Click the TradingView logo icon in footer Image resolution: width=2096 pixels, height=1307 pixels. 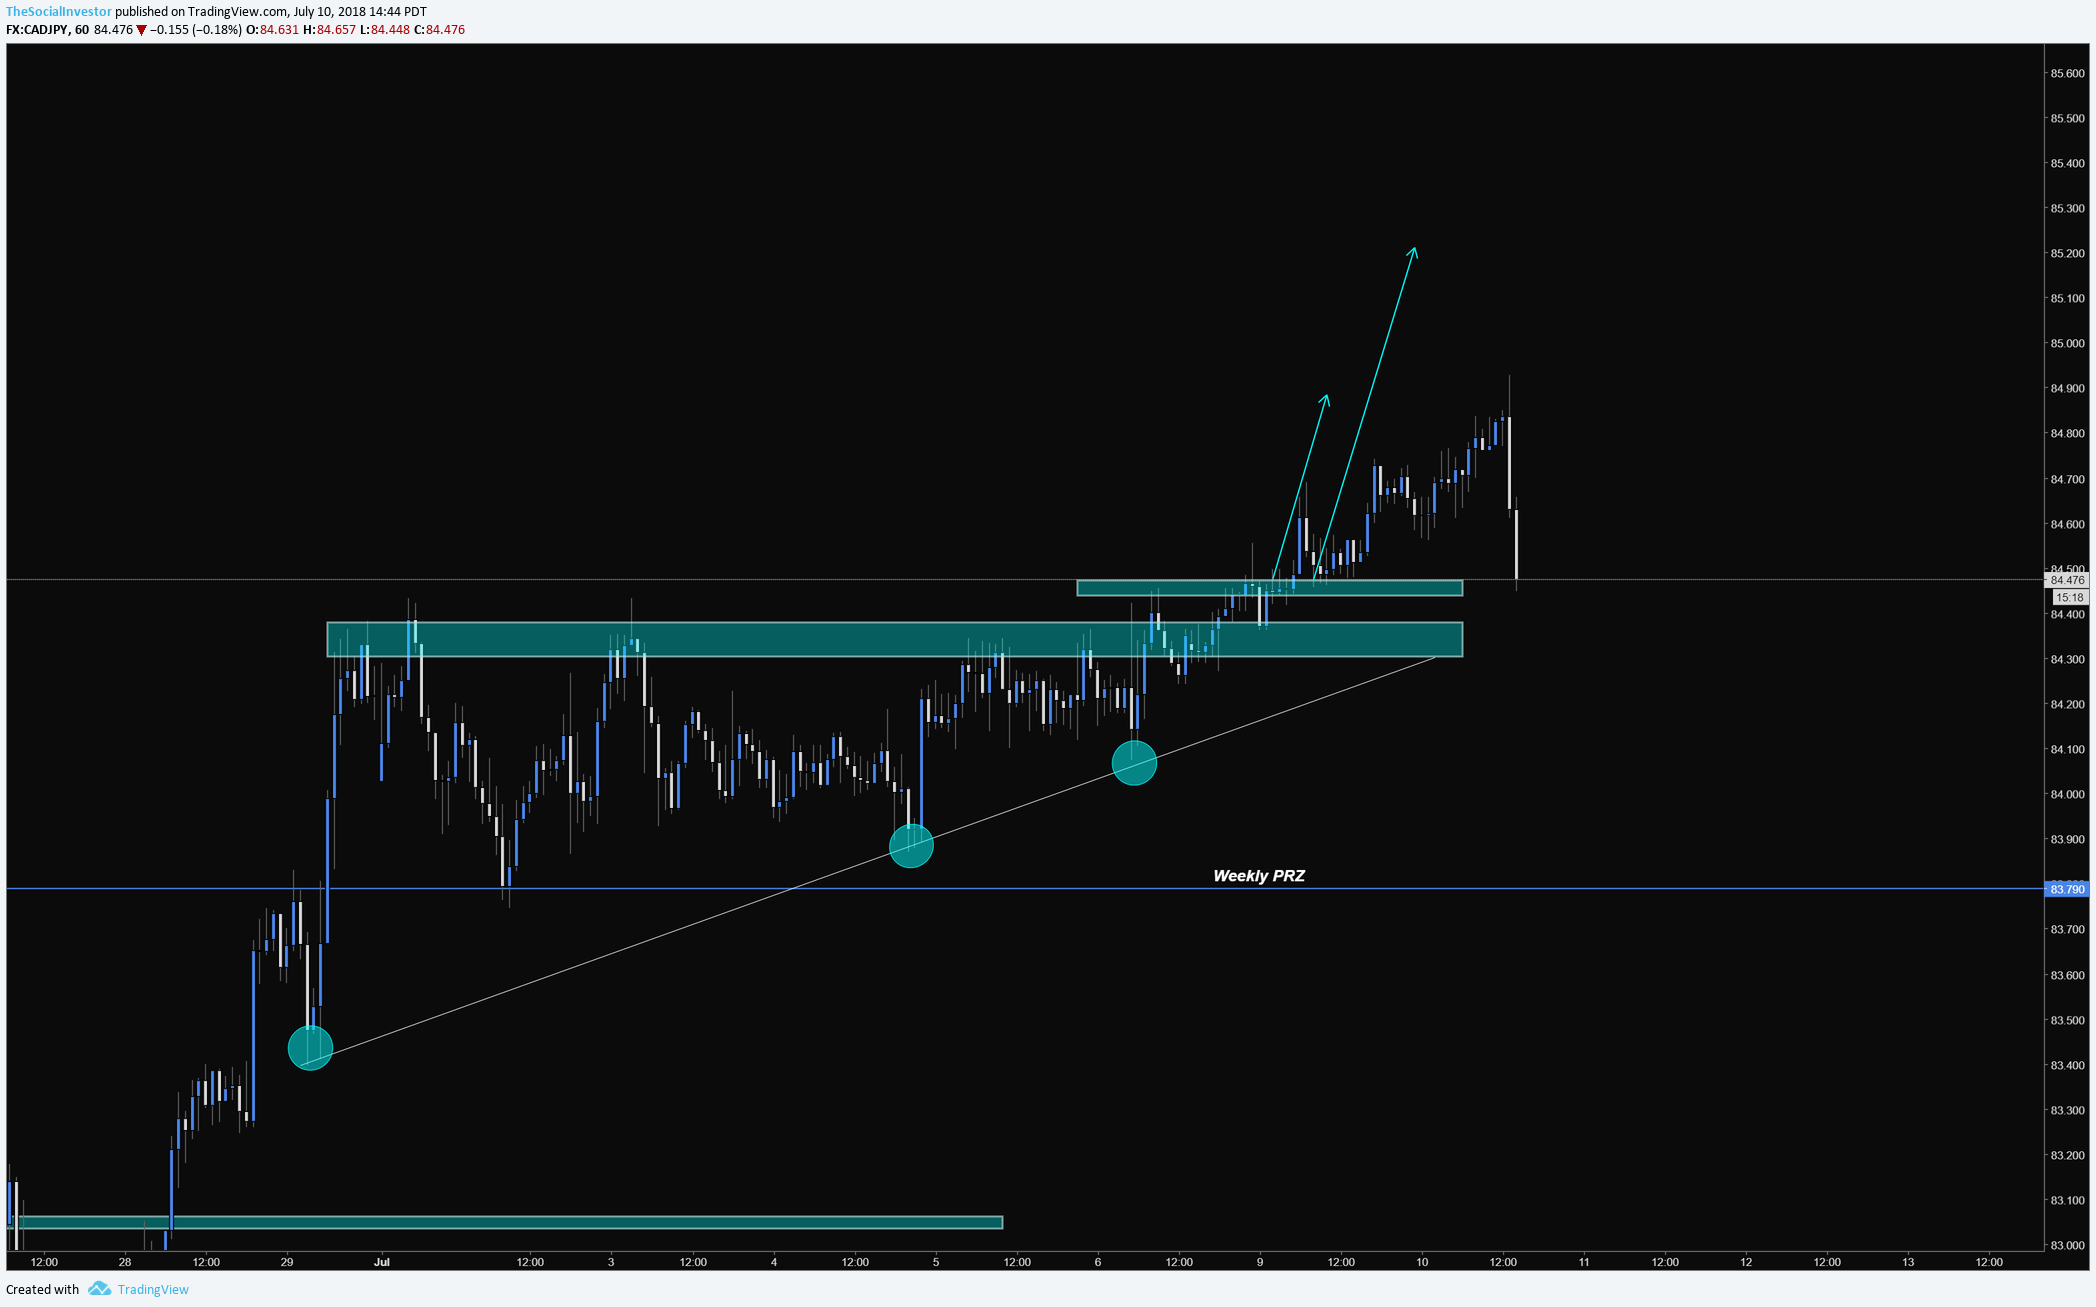point(99,1288)
